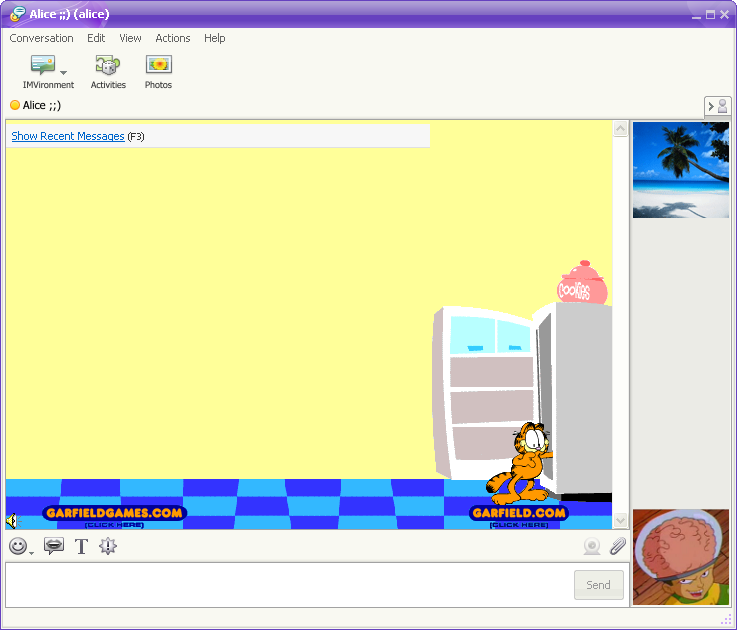Click the GARFIELDGAMES.COM banner link
The height and width of the screenshot is (630, 737).
coord(114,514)
